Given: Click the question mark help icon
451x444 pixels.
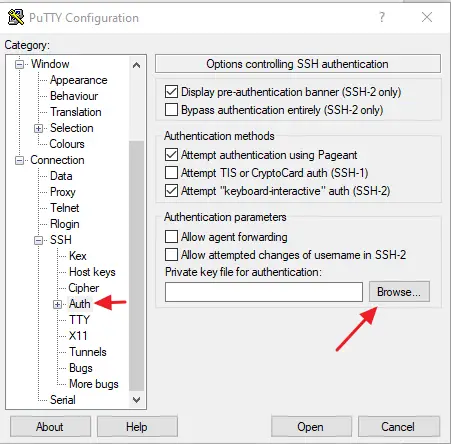Looking at the screenshot, I should click(382, 17).
